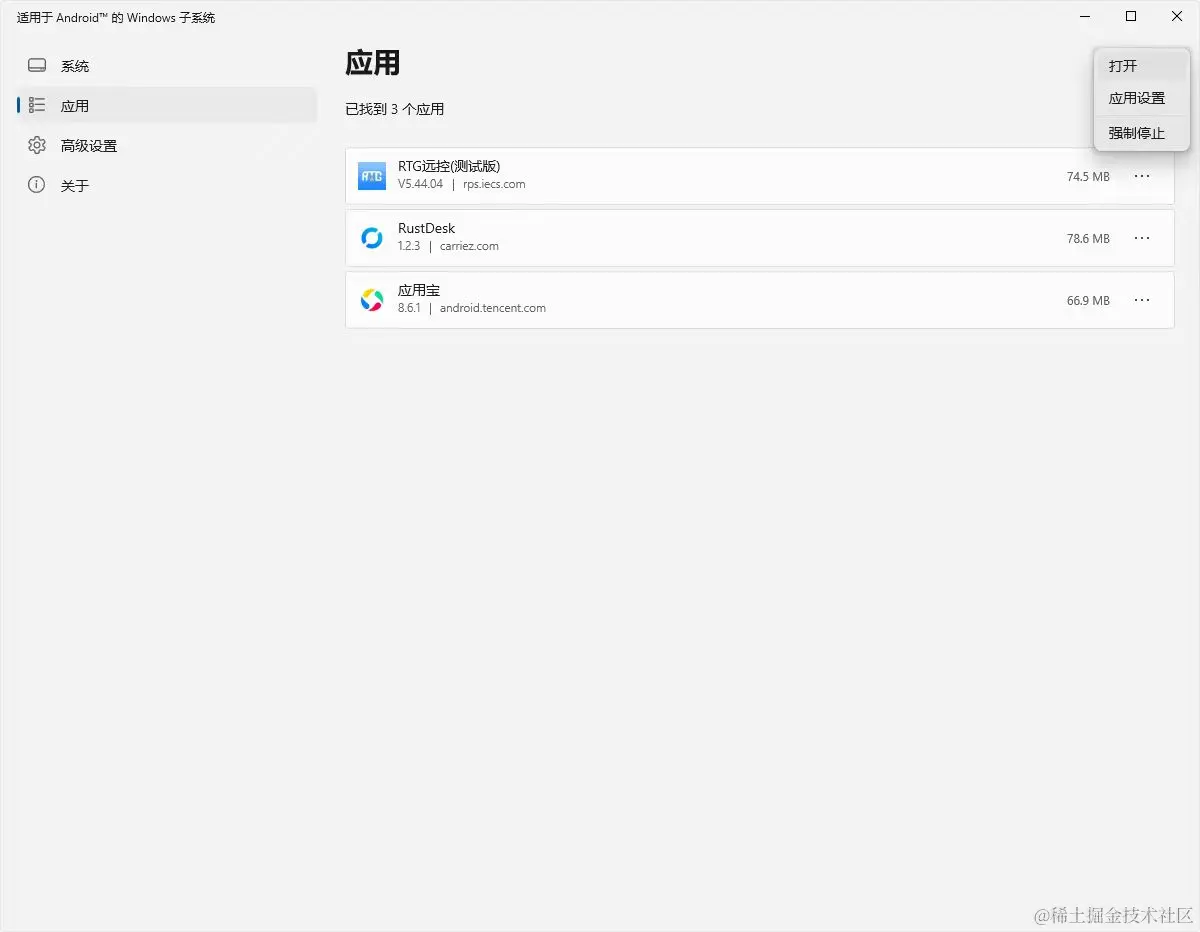
Task: Select the 应用 sidebar item
Action: click(167, 106)
